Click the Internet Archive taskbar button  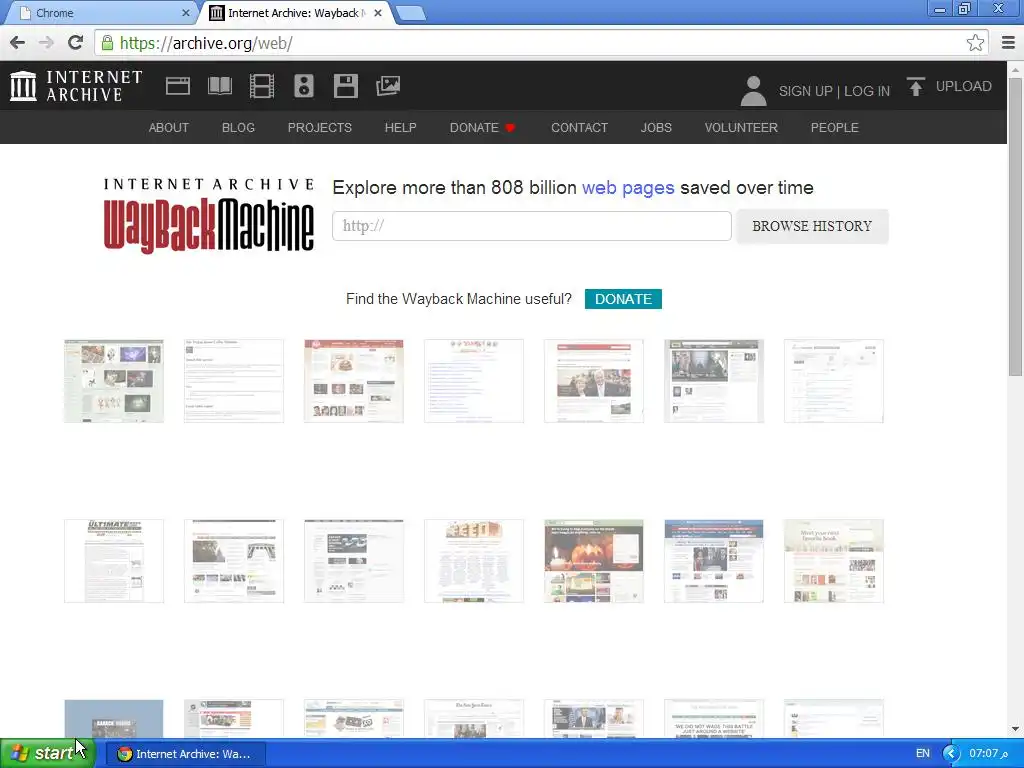(185, 754)
